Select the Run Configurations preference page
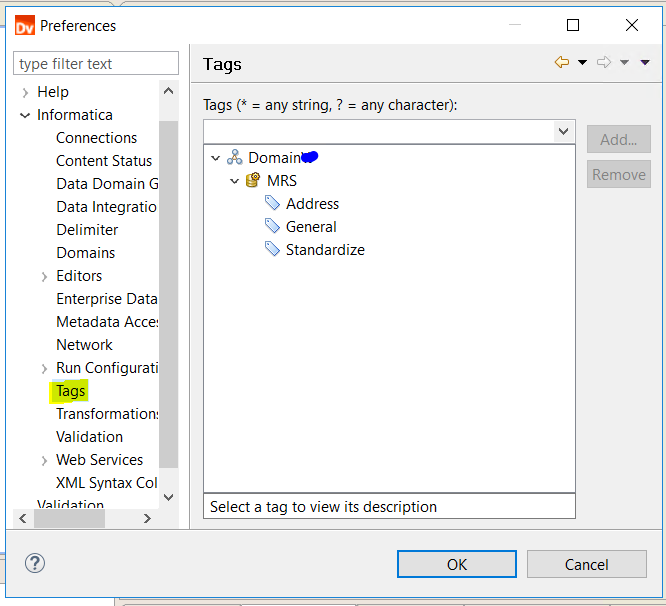 [x=107, y=367]
